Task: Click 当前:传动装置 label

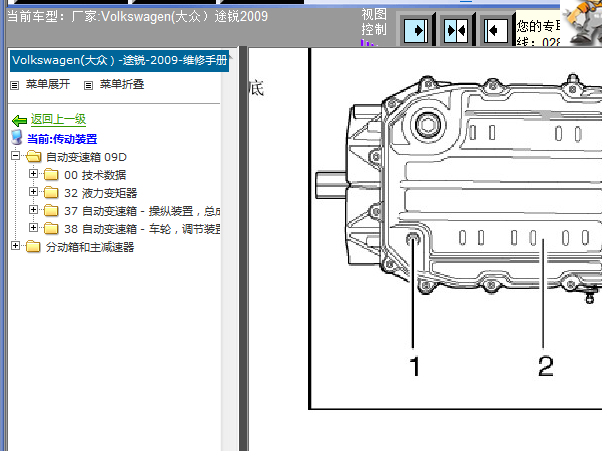Action: (x=62, y=139)
